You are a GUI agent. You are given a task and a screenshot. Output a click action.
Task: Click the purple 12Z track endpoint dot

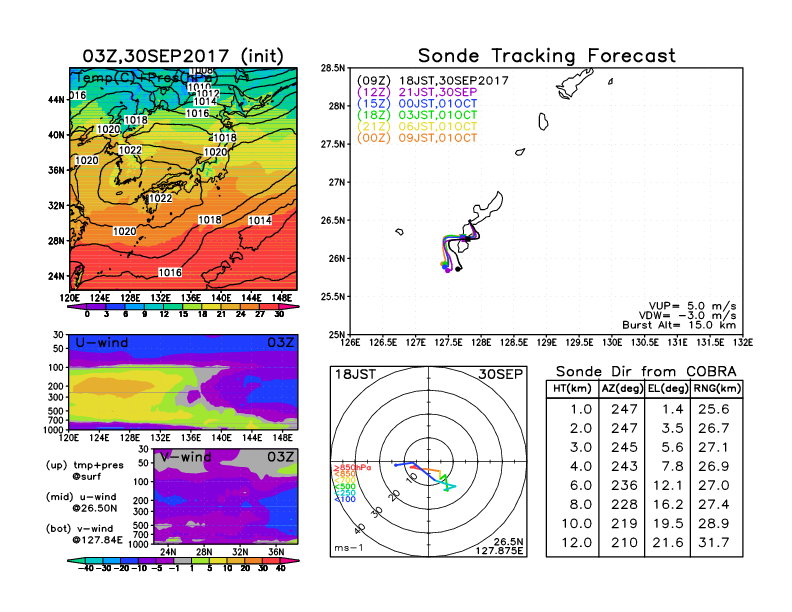(x=448, y=271)
